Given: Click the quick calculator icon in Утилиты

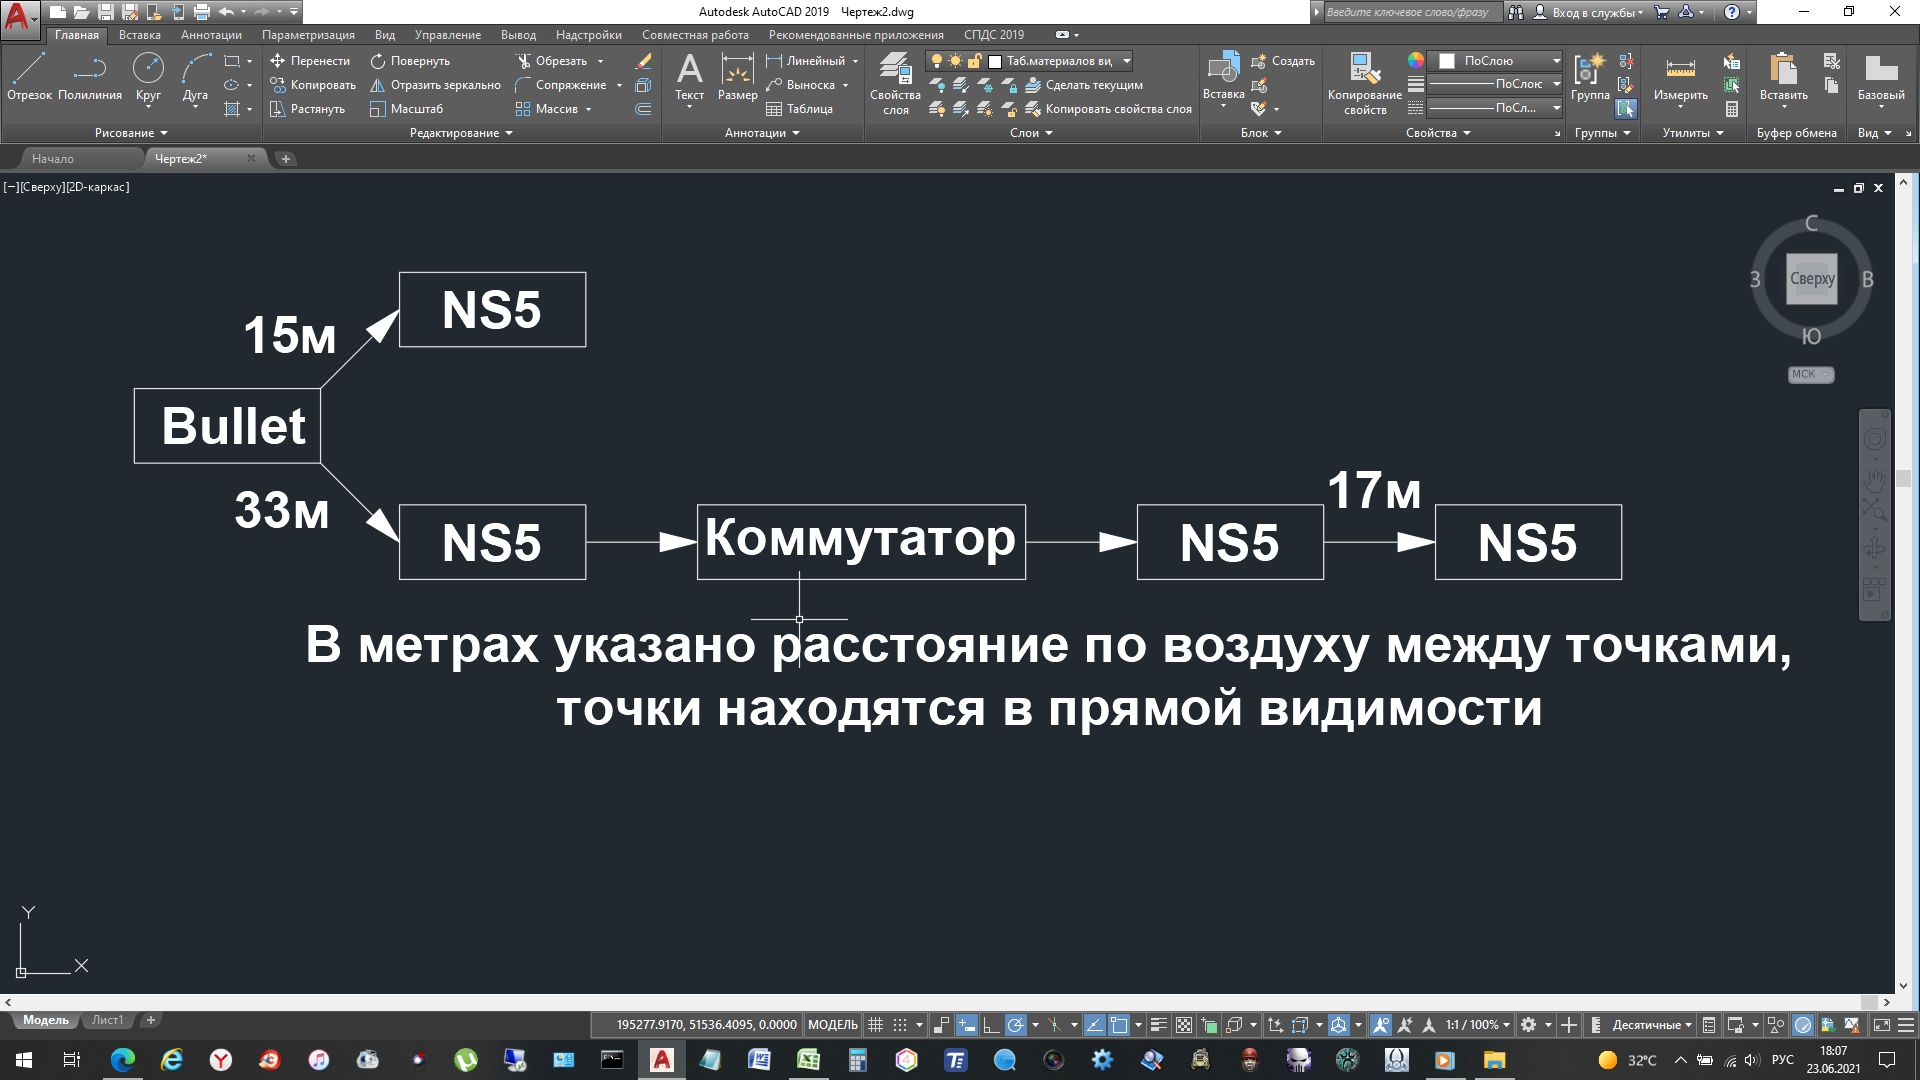Looking at the screenshot, I should [x=1732, y=108].
